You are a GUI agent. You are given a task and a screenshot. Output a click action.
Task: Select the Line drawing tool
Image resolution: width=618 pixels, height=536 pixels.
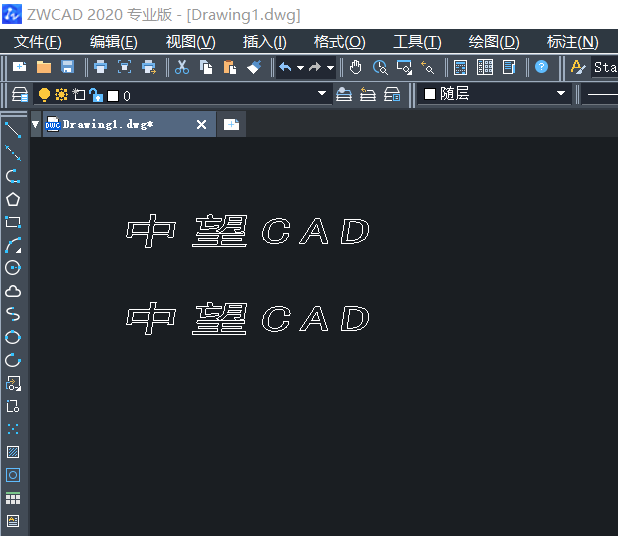pyautogui.click(x=13, y=130)
